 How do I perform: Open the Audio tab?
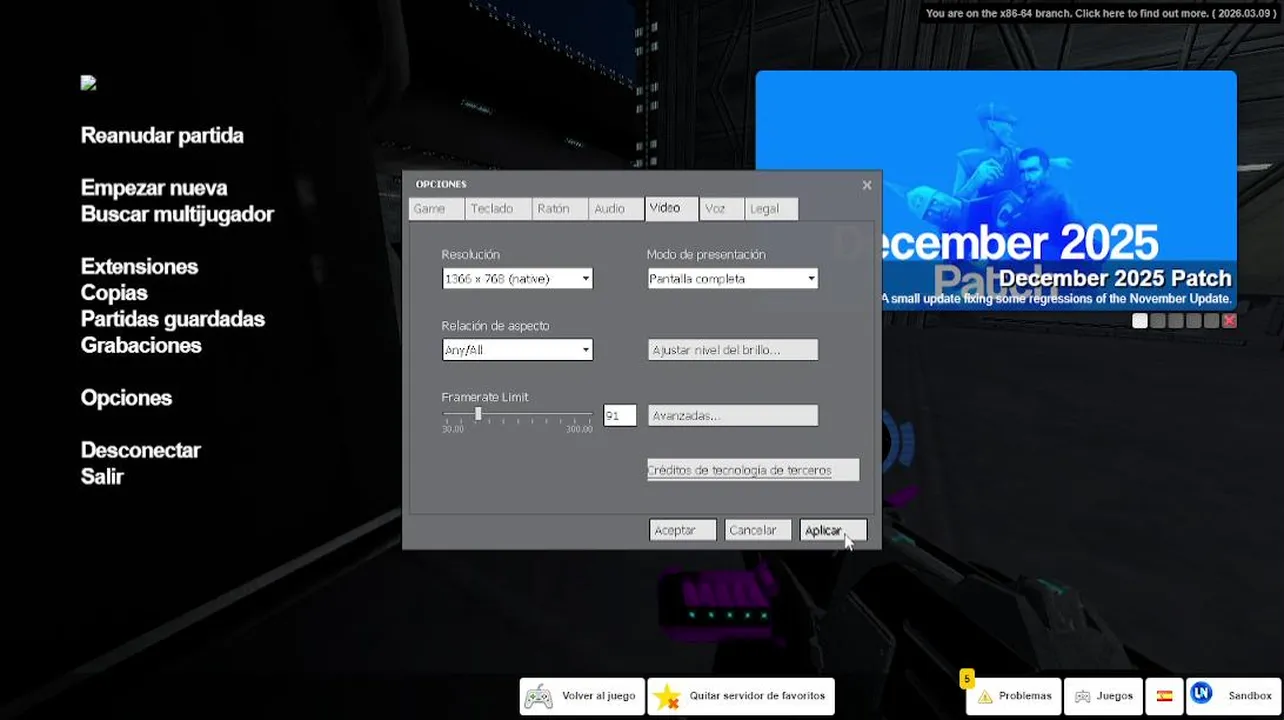click(616, 209)
